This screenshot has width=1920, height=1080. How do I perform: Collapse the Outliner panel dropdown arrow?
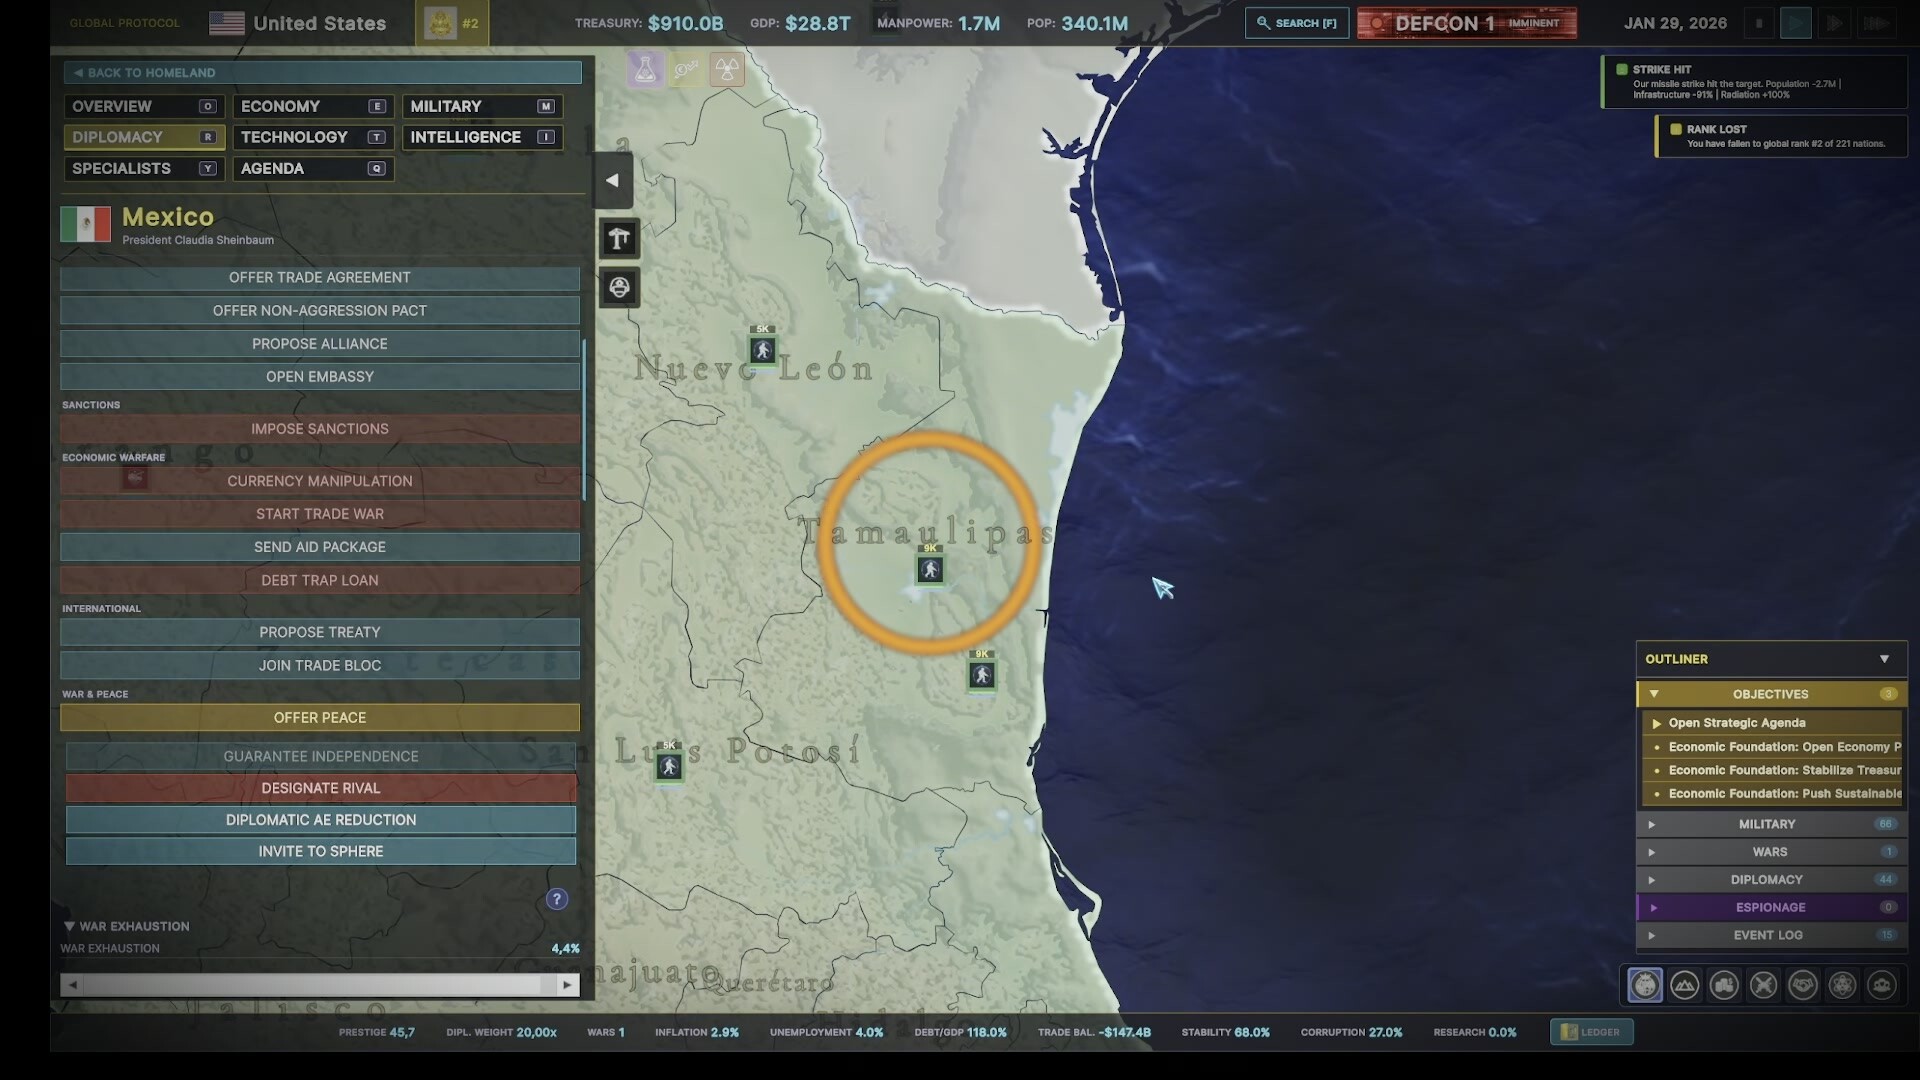[x=1884, y=659]
